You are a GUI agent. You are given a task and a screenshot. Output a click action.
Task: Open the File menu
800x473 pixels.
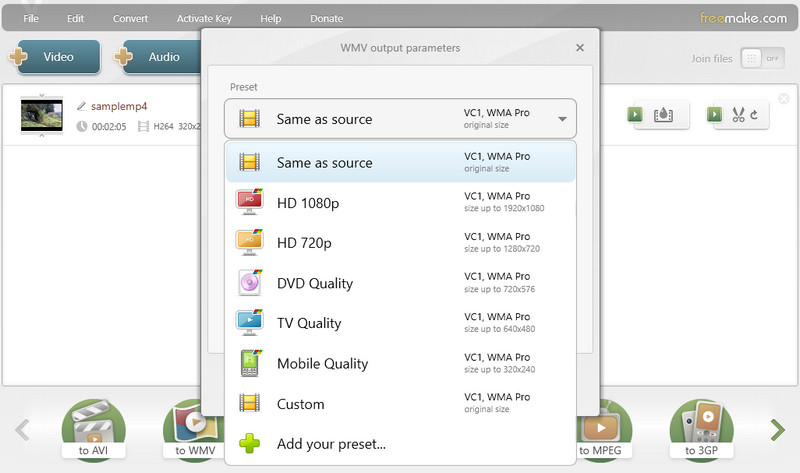31,18
